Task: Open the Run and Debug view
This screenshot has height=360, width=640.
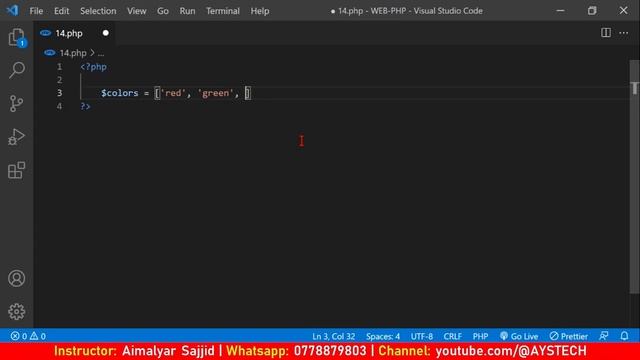Action: [16, 137]
